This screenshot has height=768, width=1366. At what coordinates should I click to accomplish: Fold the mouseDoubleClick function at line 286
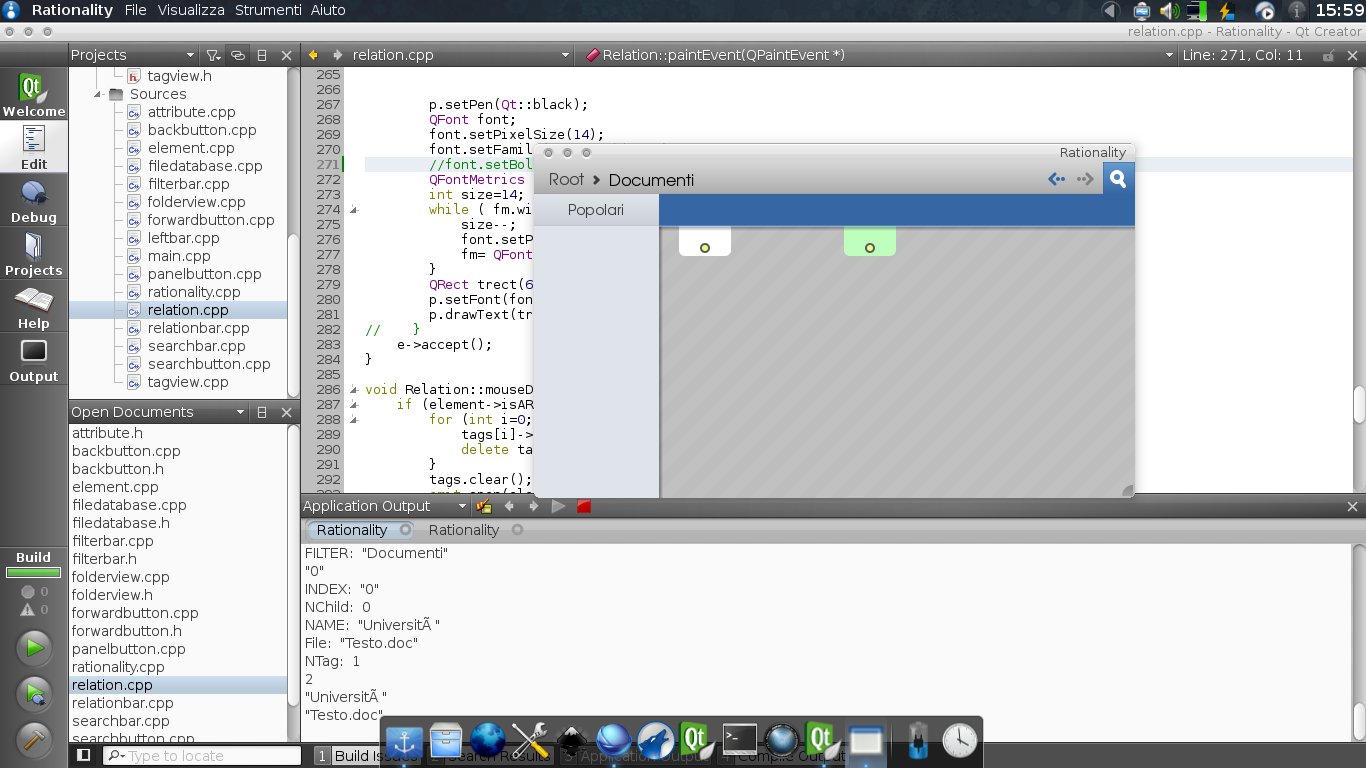point(352,390)
